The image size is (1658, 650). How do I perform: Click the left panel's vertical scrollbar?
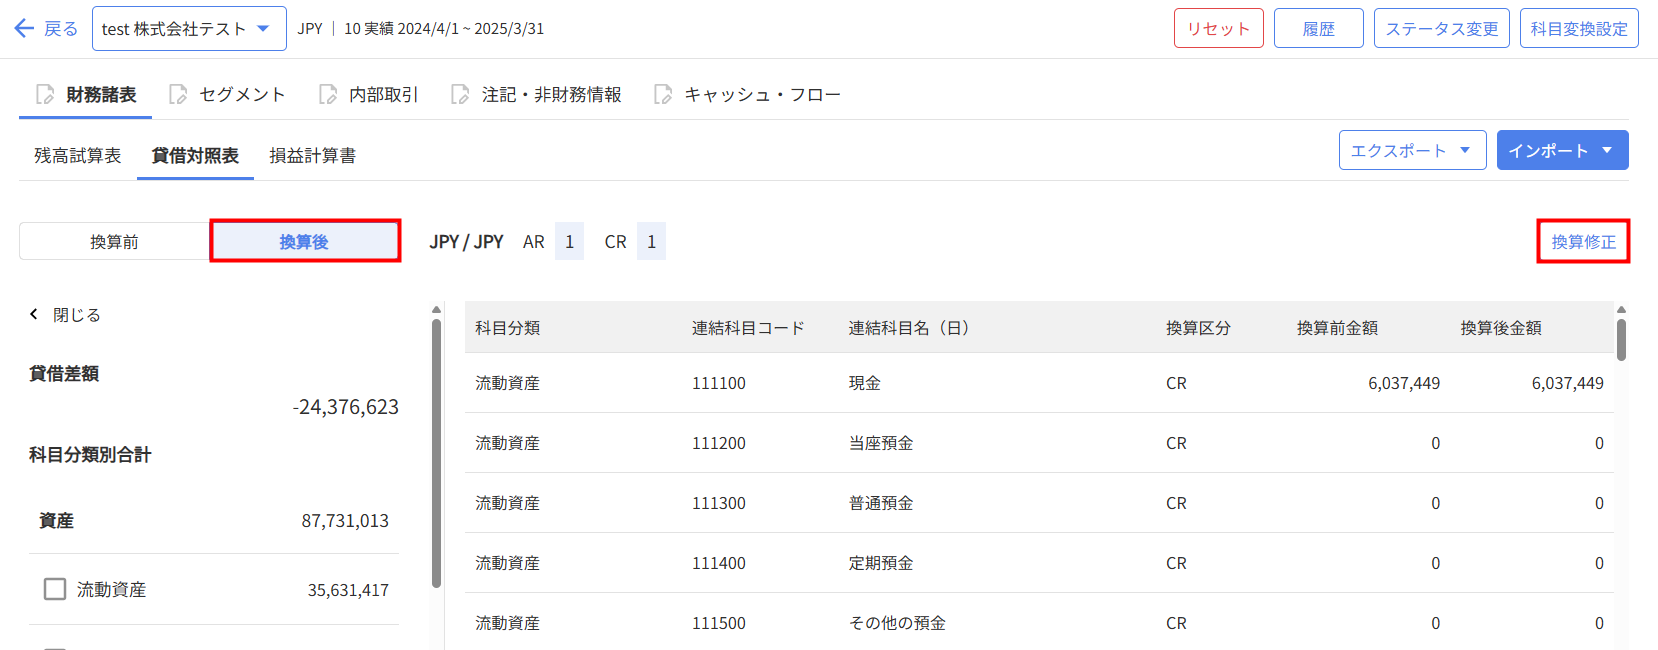tap(436, 450)
